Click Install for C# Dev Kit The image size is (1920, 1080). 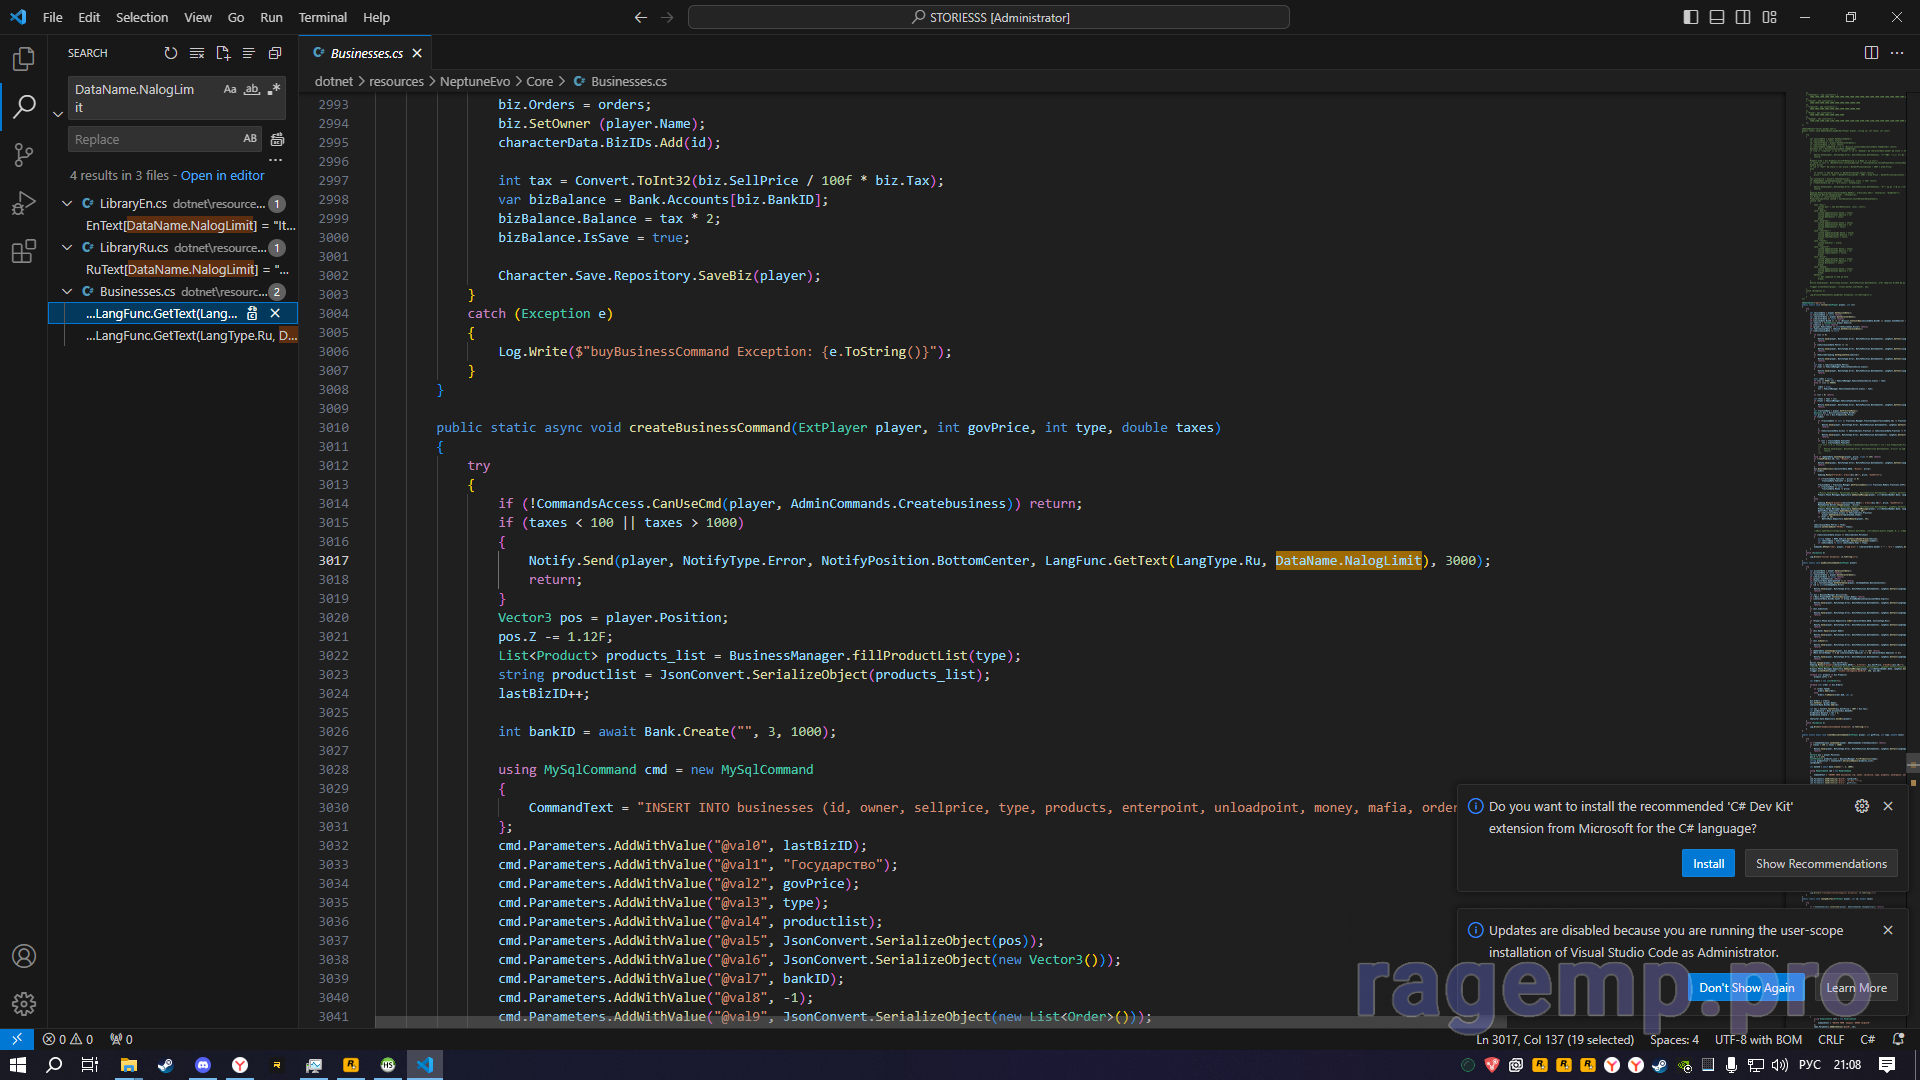pos(1708,864)
